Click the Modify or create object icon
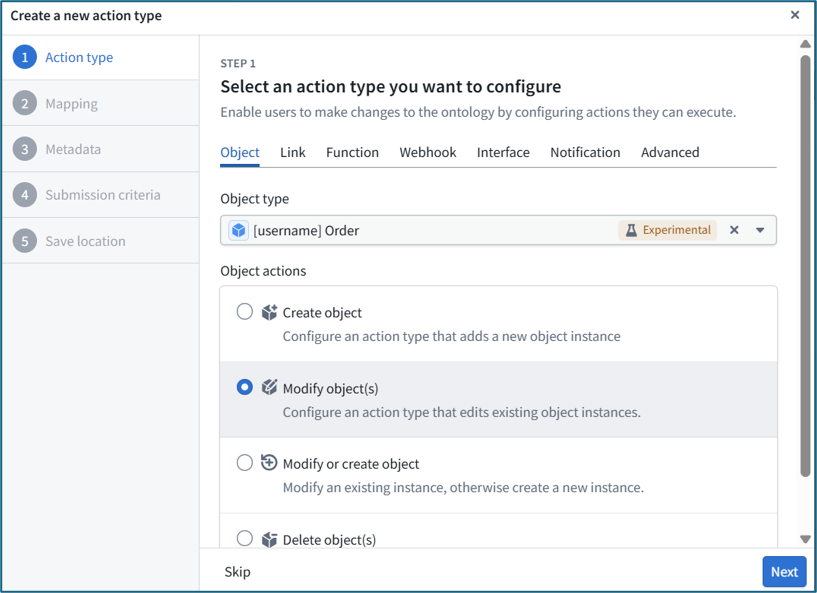Screen dimensions: 817x593 pos(269,463)
